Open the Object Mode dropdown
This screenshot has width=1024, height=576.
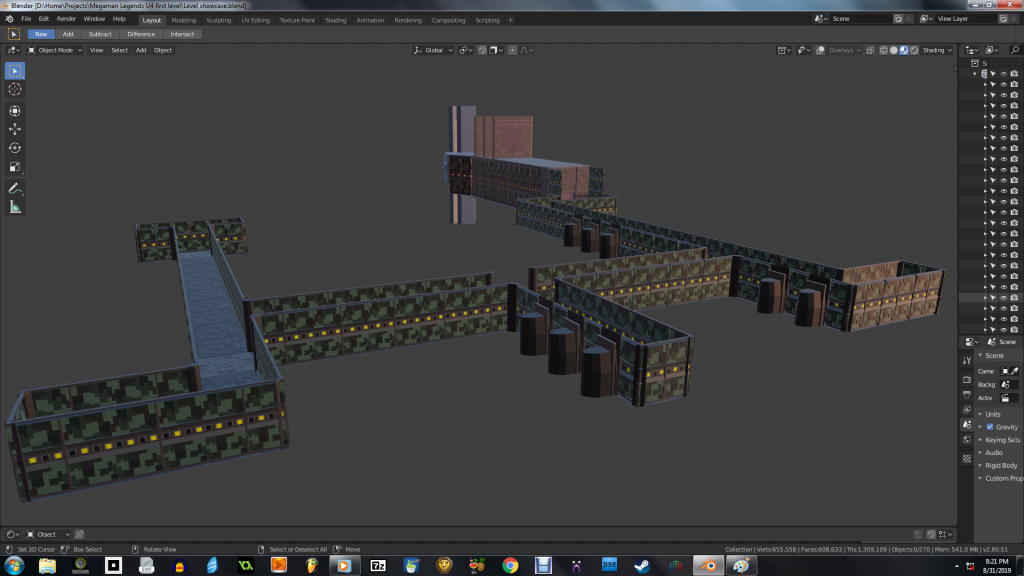point(55,50)
